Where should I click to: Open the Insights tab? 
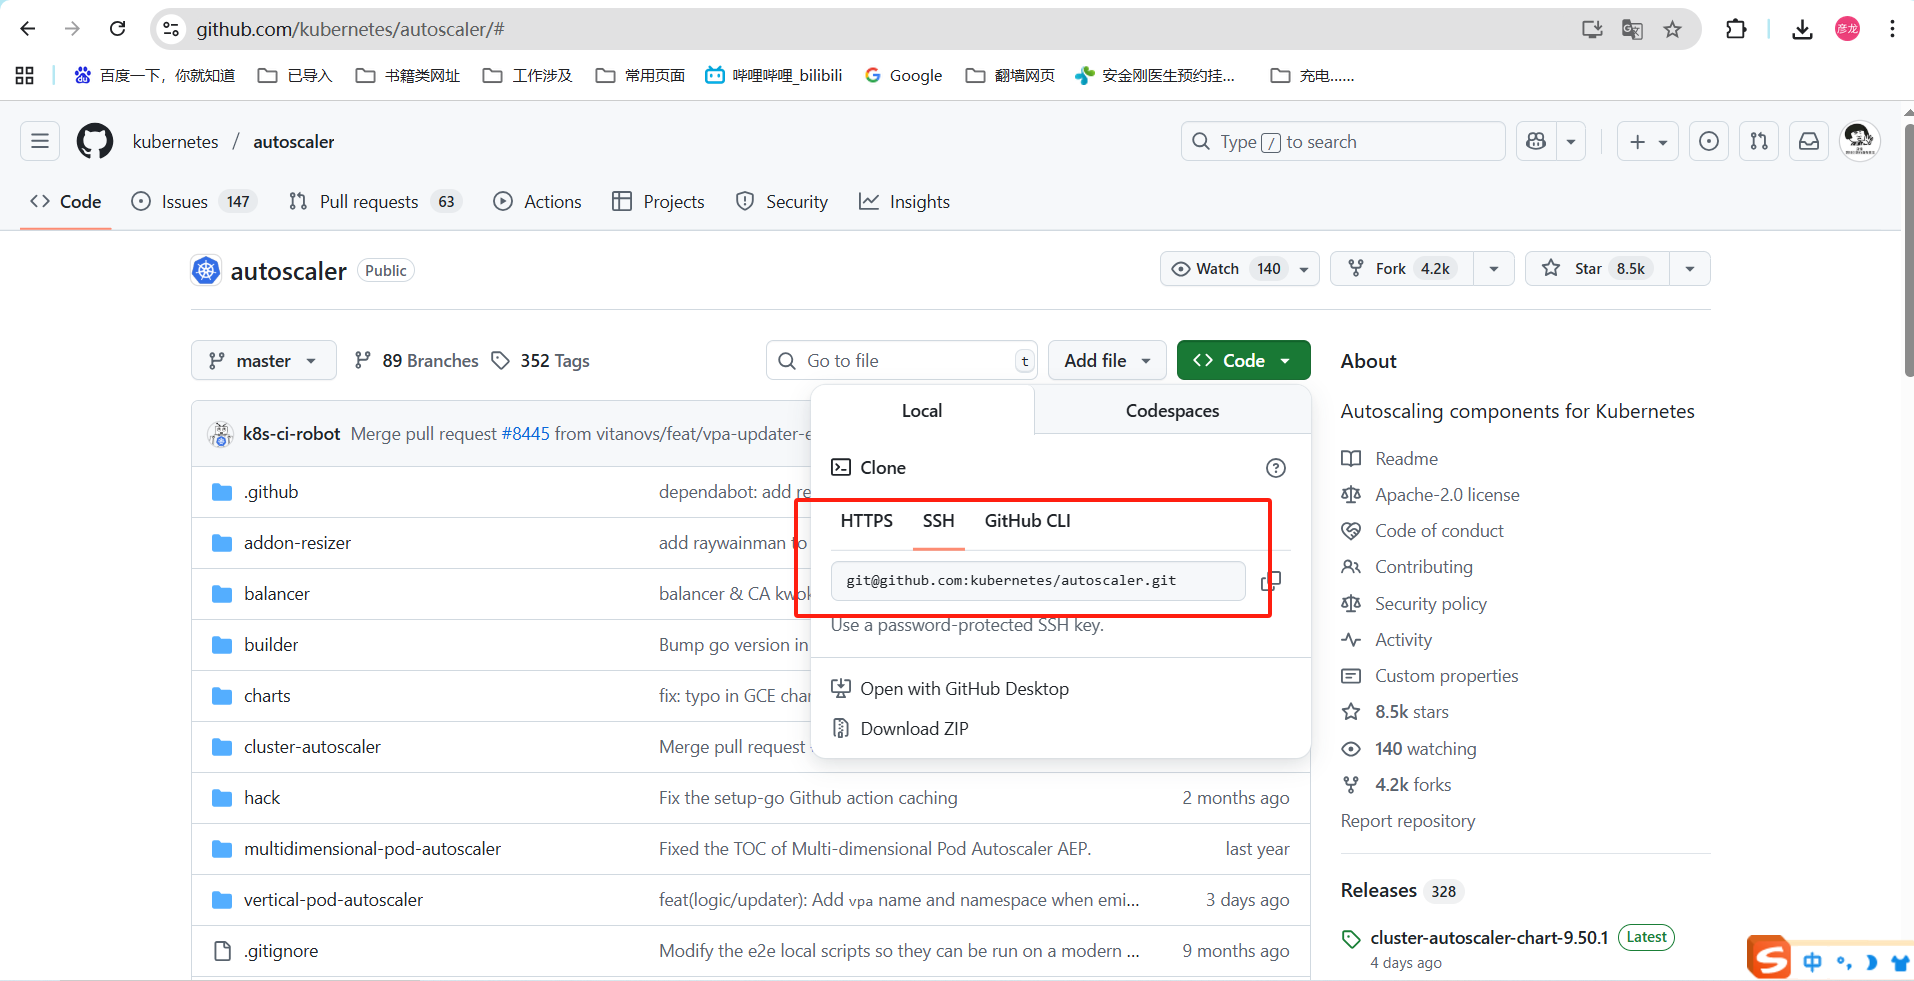pyautogui.click(x=905, y=202)
